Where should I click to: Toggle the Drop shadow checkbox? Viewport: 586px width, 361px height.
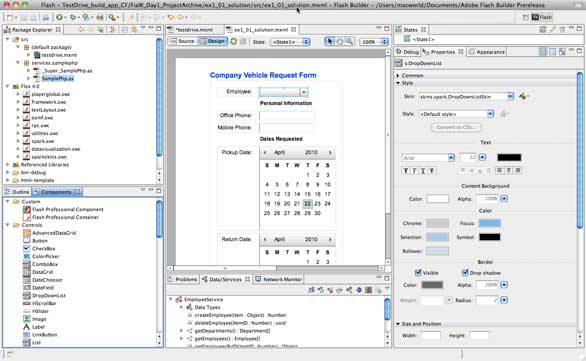pos(465,272)
